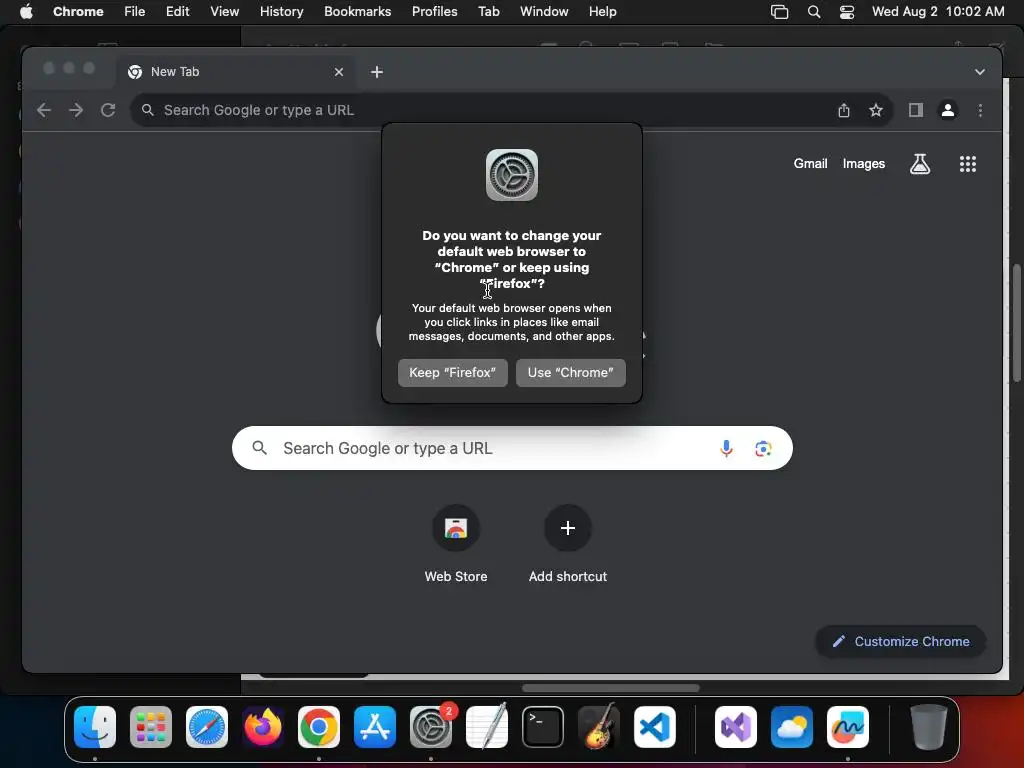Open the Gmail link

click(810, 164)
